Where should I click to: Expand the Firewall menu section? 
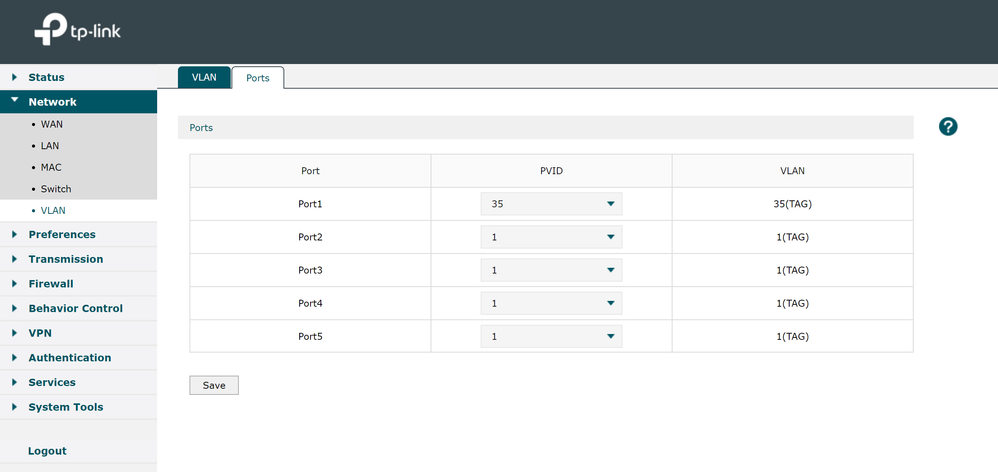point(51,284)
